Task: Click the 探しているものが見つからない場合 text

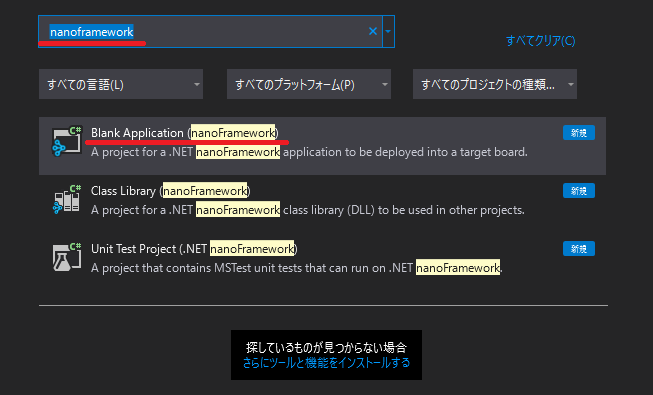Action: tap(326, 347)
